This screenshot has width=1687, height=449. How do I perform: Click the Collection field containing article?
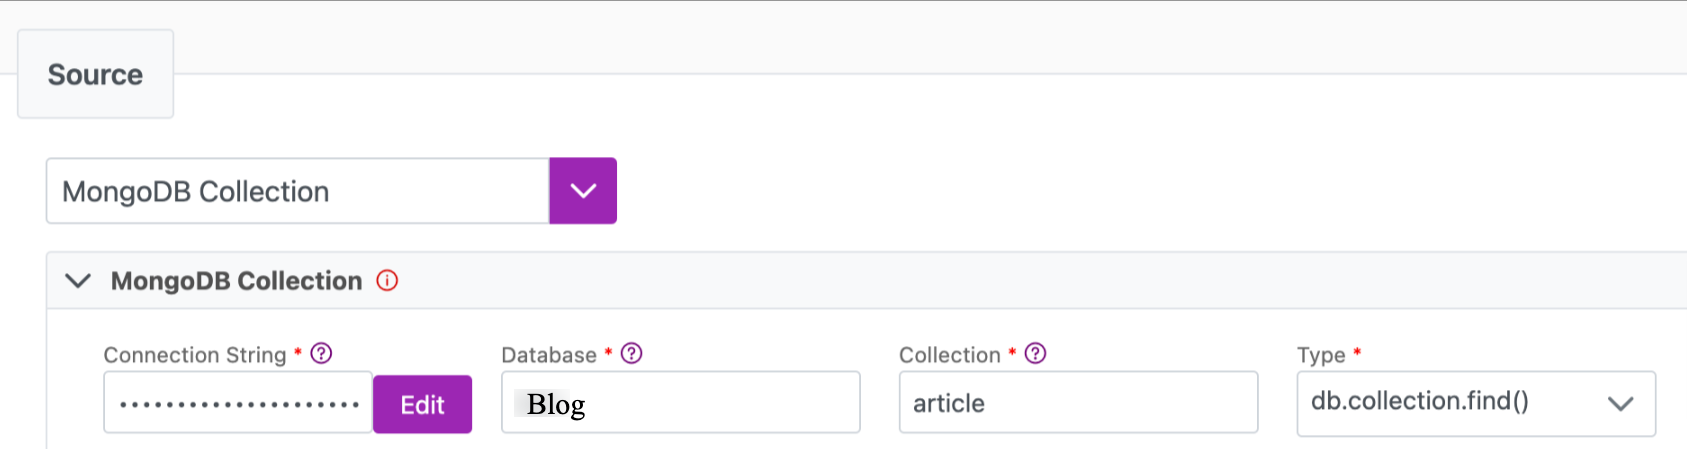1078,403
